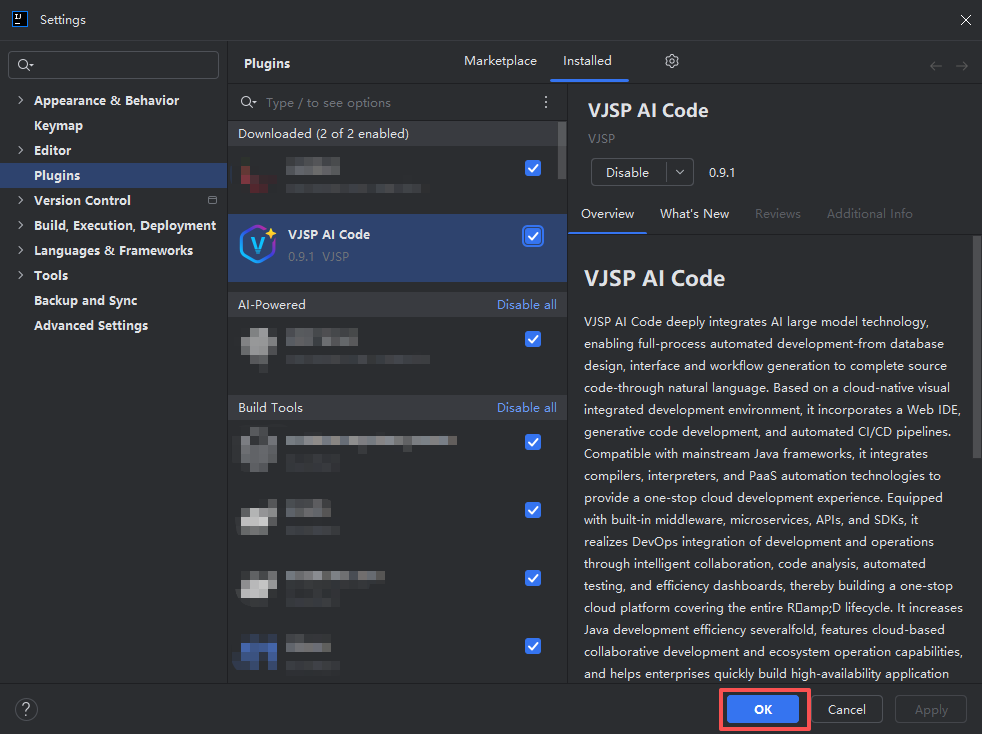Screen dimensions: 982x734
Task: Click the VJSP AI Code plugin logo
Action: [x=258, y=244]
